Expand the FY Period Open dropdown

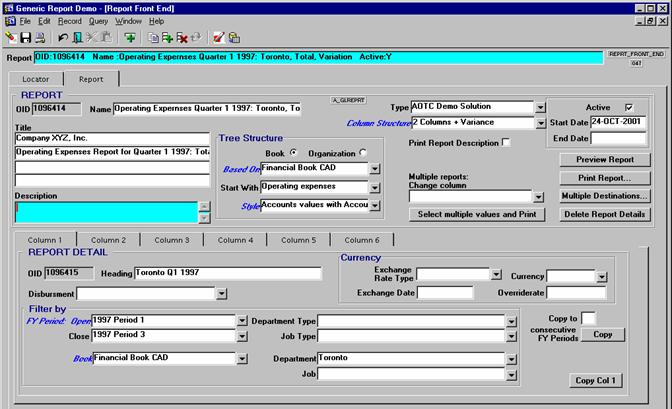click(x=242, y=321)
